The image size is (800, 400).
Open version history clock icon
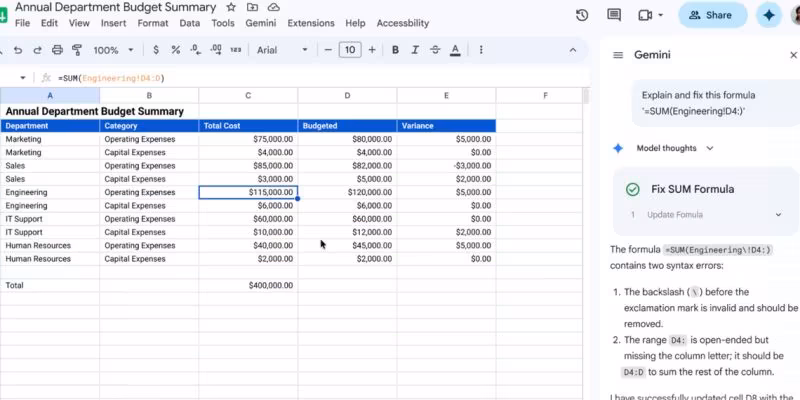(x=582, y=15)
